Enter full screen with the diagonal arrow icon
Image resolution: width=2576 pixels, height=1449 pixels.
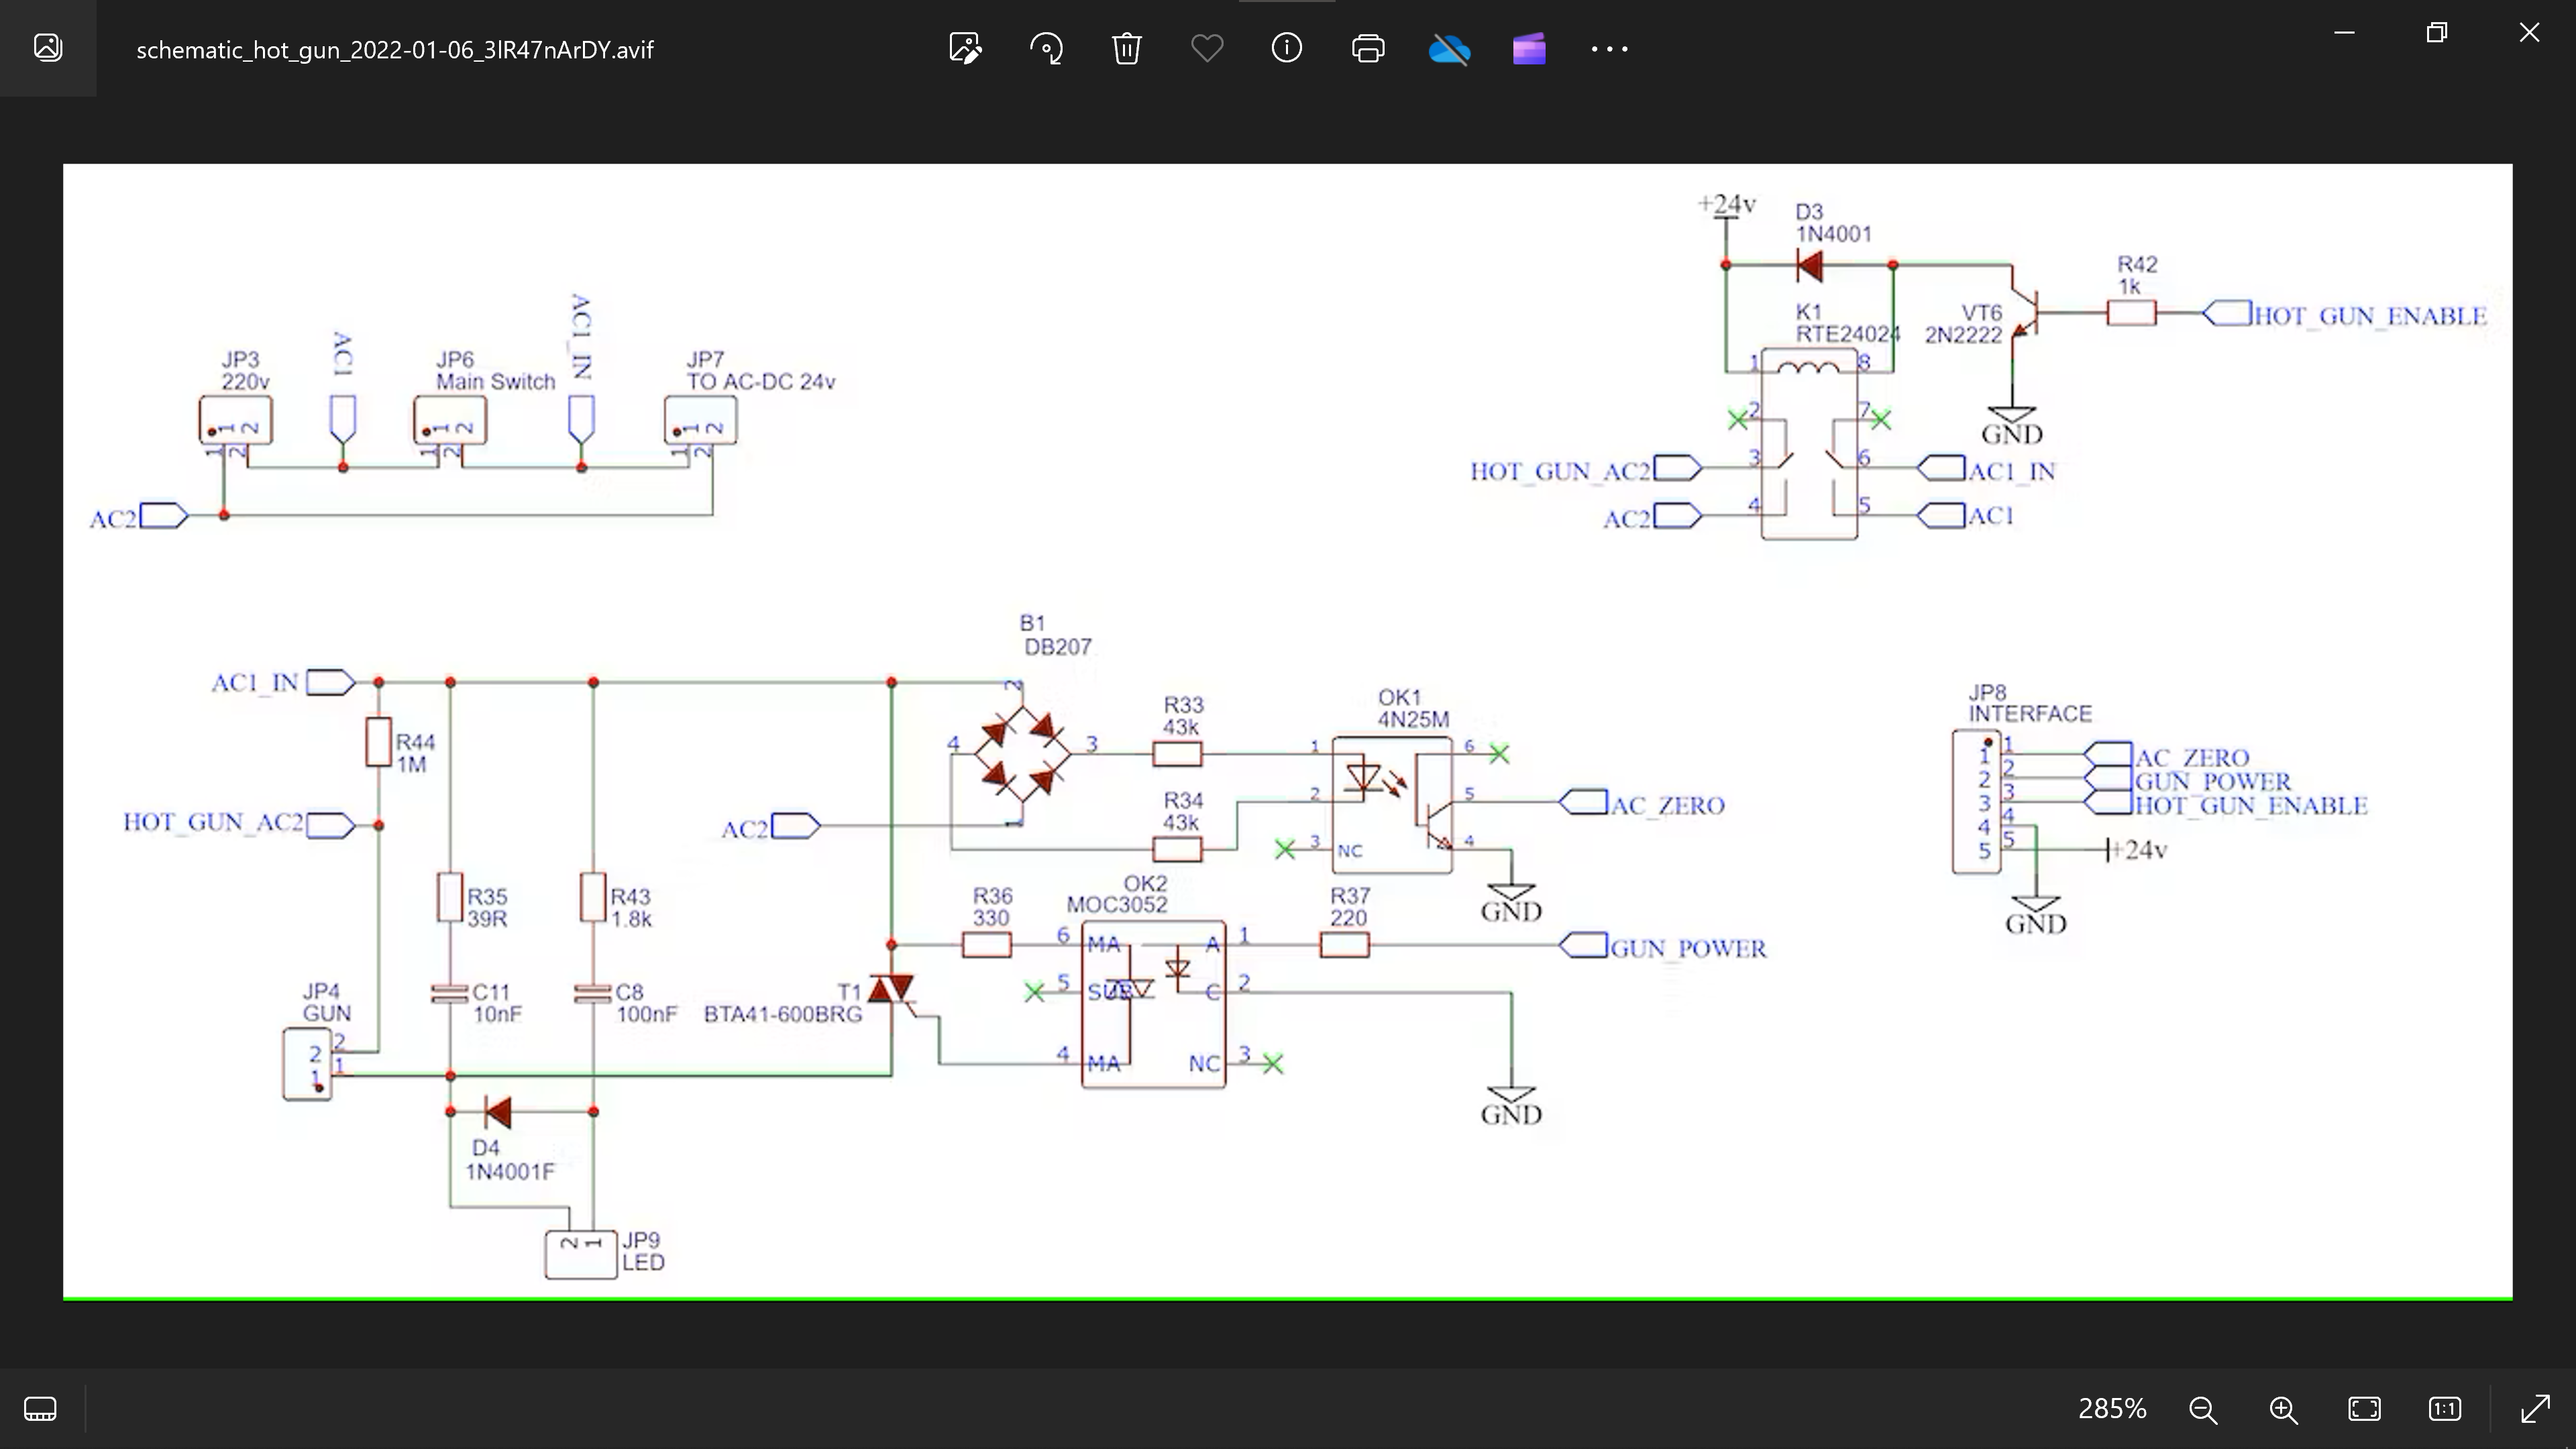(x=2535, y=1409)
